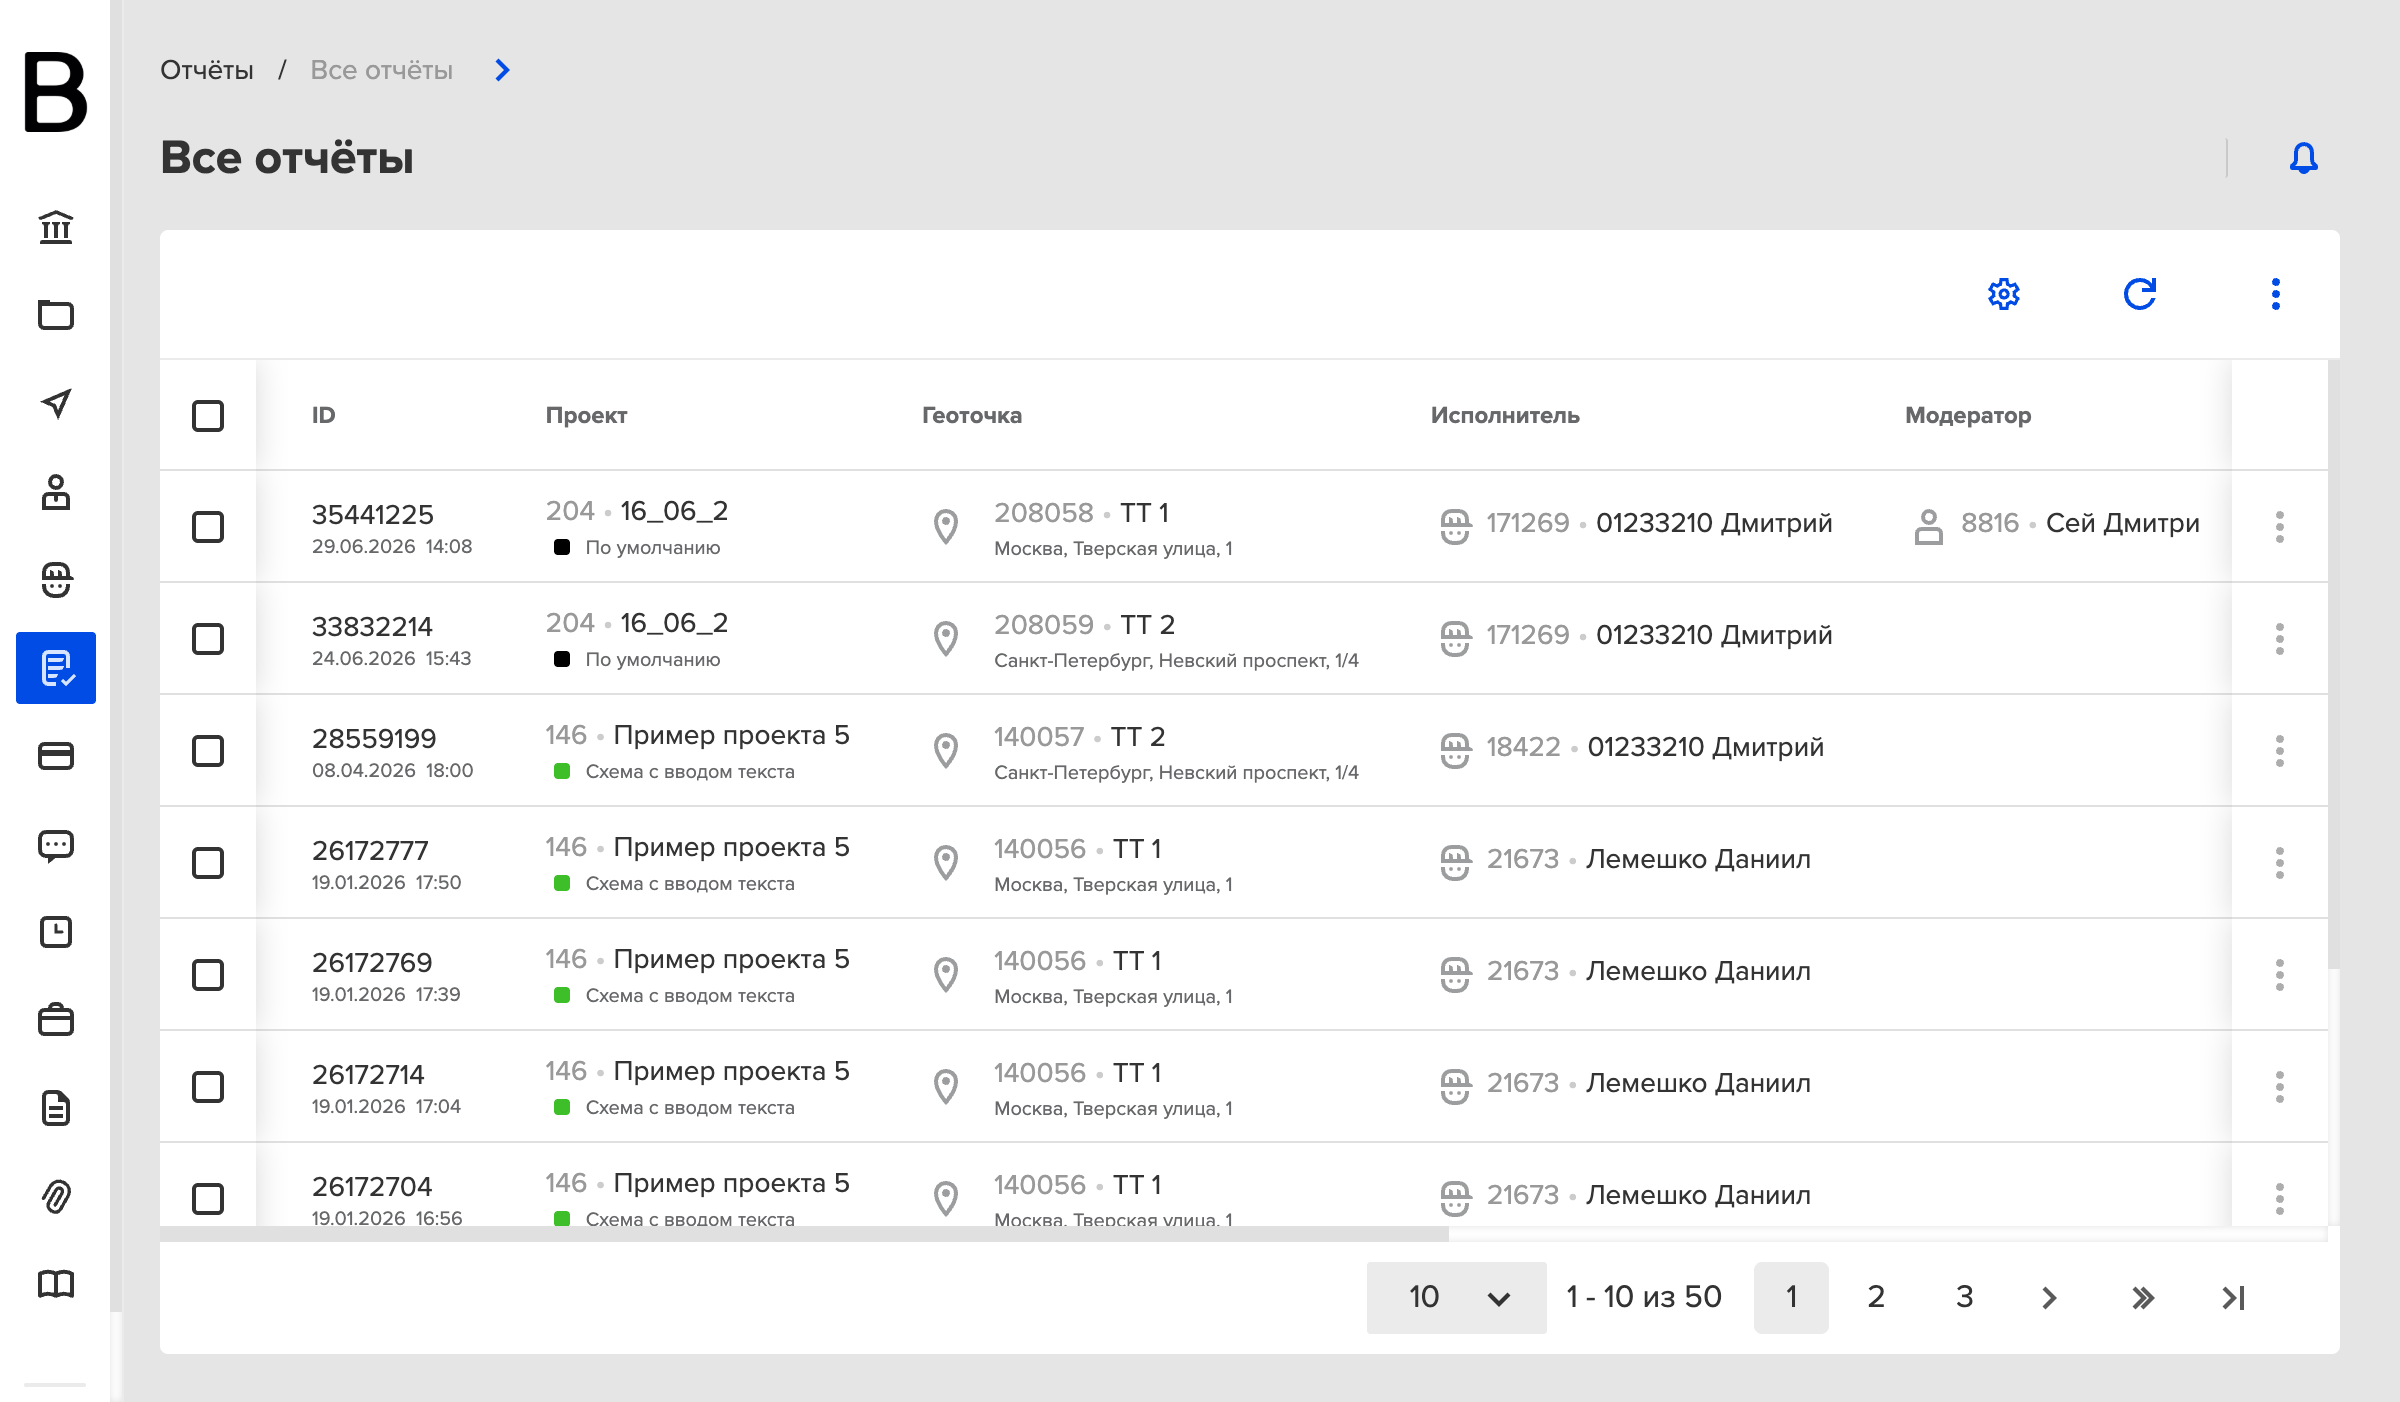Expand the breadcrumb chevron after Все отчёты
The height and width of the screenshot is (1402, 2400).
click(503, 70)
